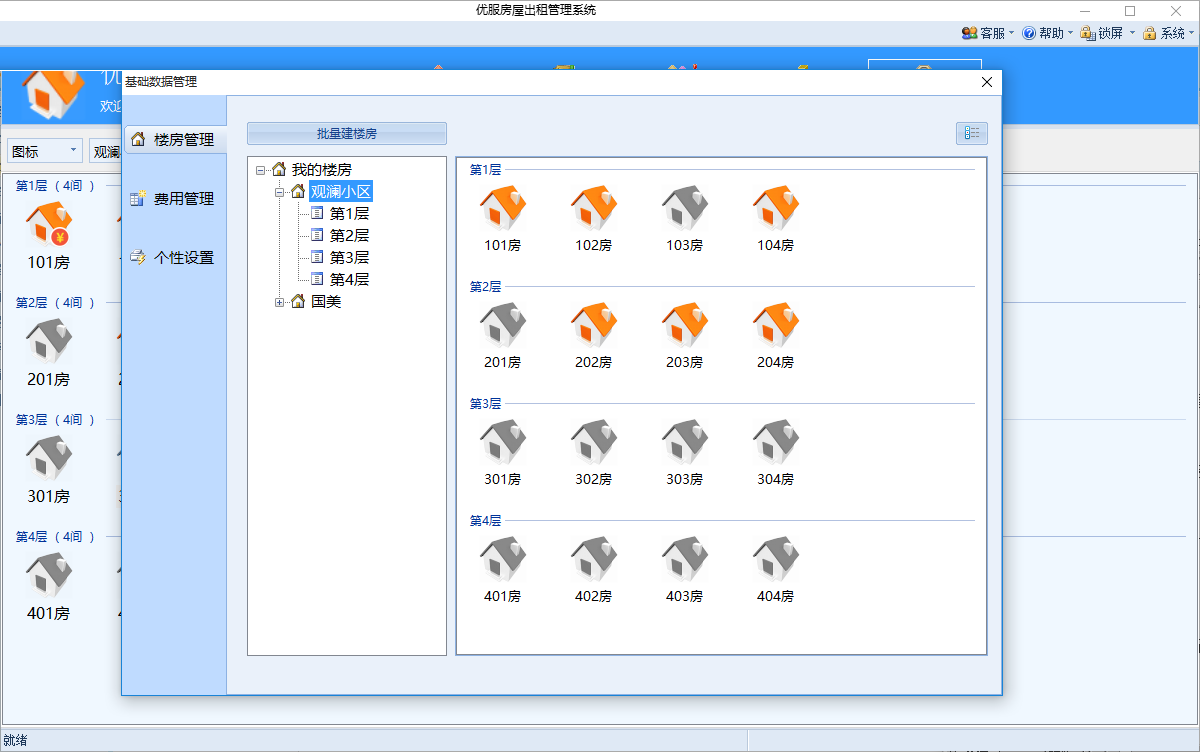Image resolution: width=1200 pixels, height=752 pixels.
Task: Open 个性设置 tab in sidebar
Action: 174,257
